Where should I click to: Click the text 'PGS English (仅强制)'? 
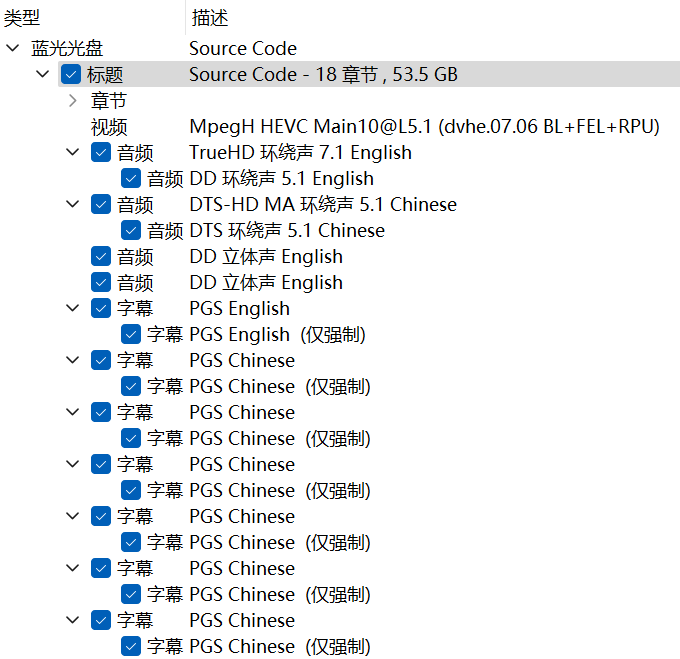(x=278, y=334)
